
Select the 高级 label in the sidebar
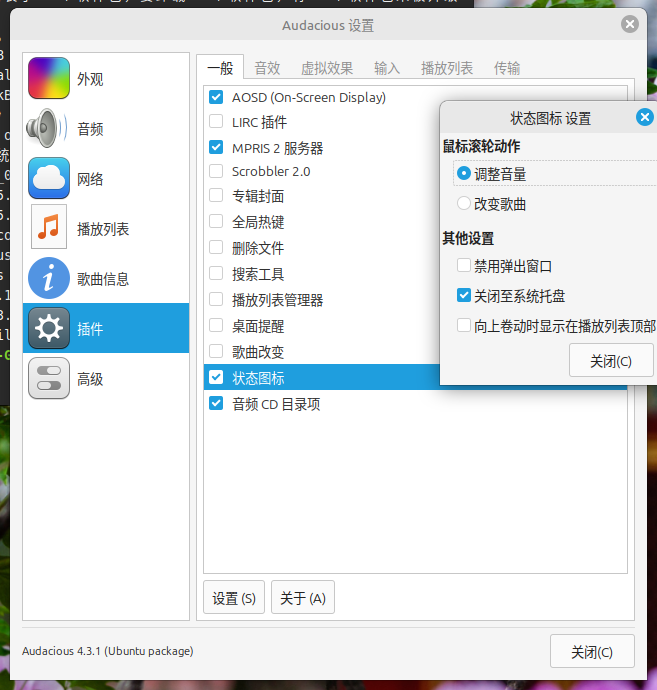click(x=90, y=379)
